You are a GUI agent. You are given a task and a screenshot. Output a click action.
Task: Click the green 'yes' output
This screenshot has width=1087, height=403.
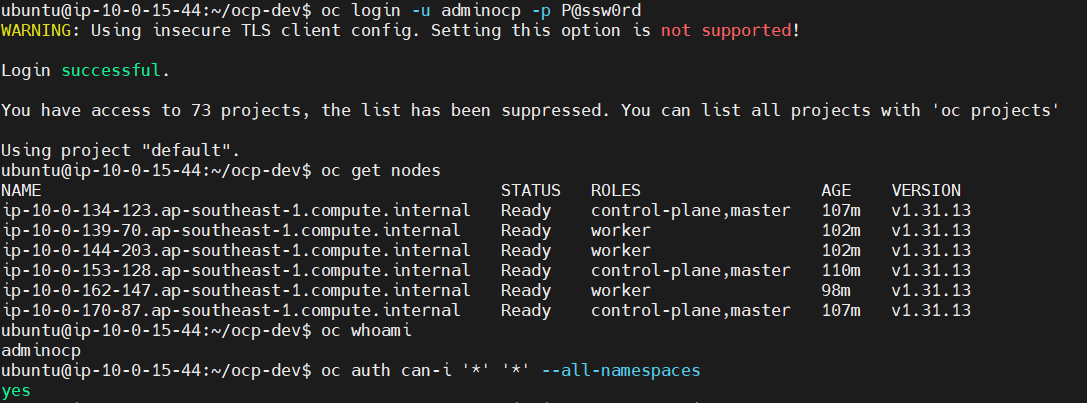coord(16,390)
